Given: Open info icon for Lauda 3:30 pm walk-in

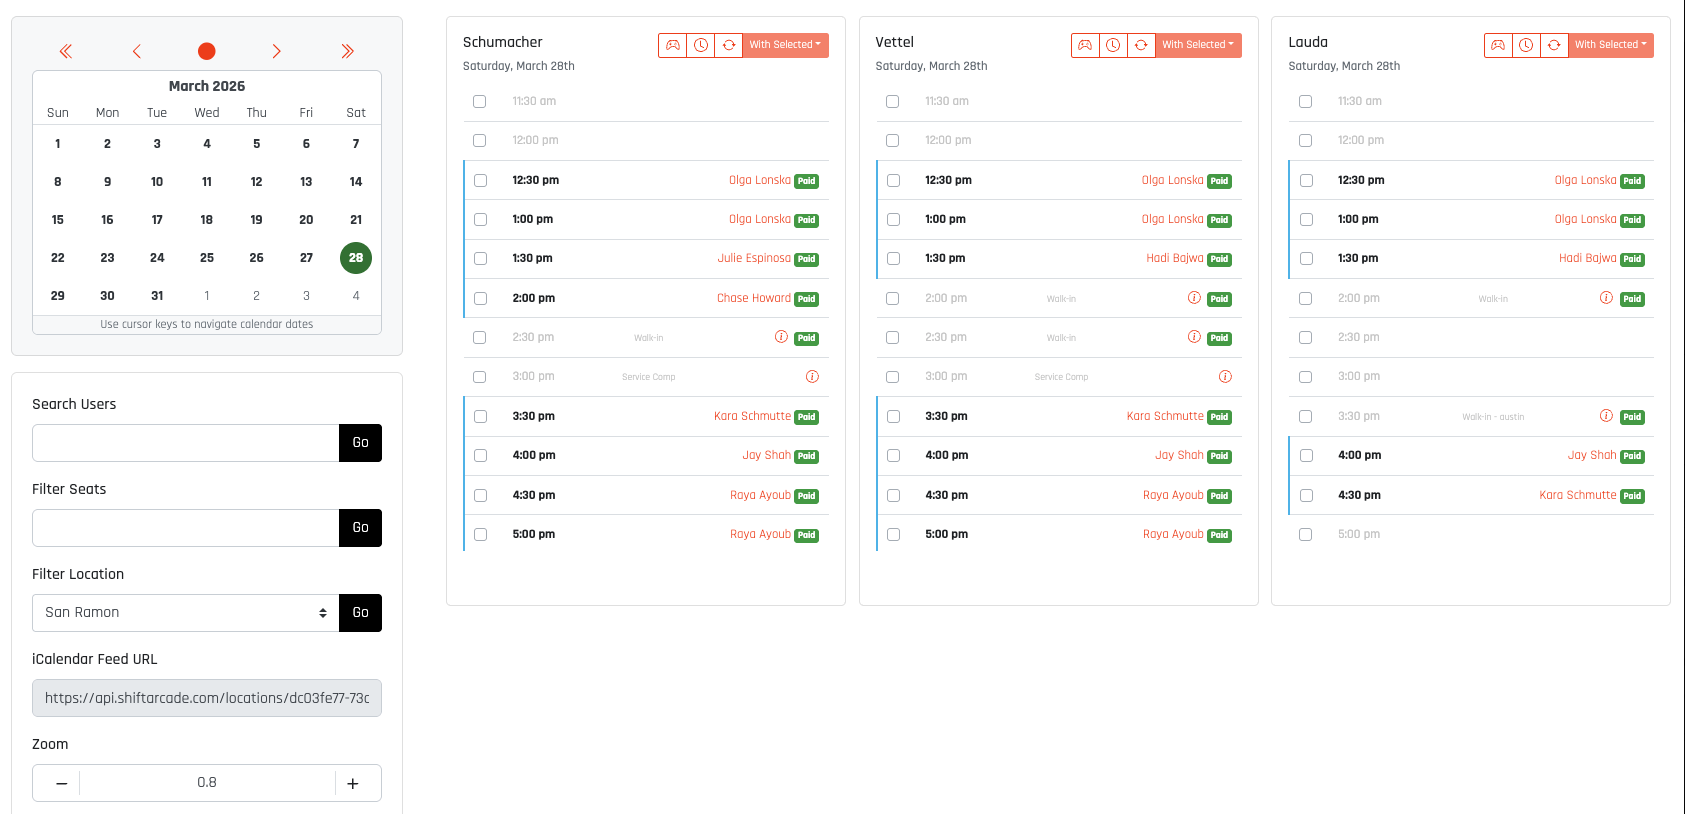Looking at the screenshot, I should (1606, 416).
